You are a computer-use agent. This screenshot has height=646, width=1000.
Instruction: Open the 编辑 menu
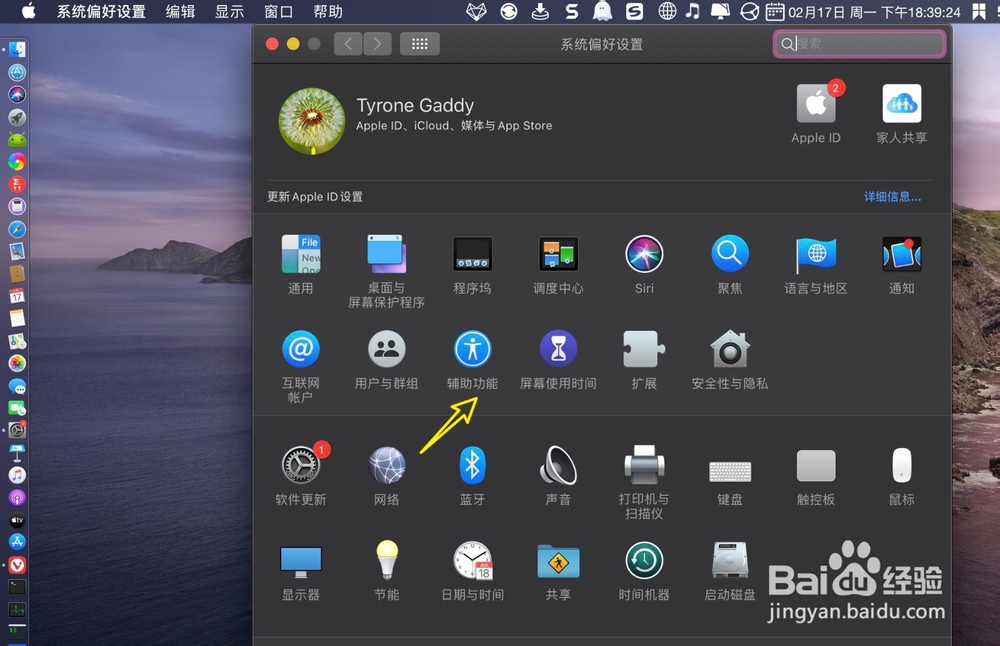[178, 12]
